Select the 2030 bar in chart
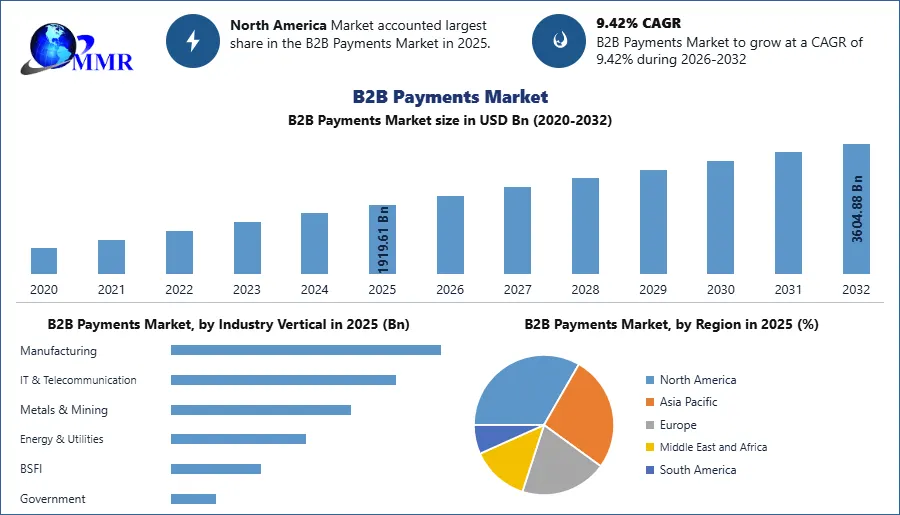 [x=720, y=218]
